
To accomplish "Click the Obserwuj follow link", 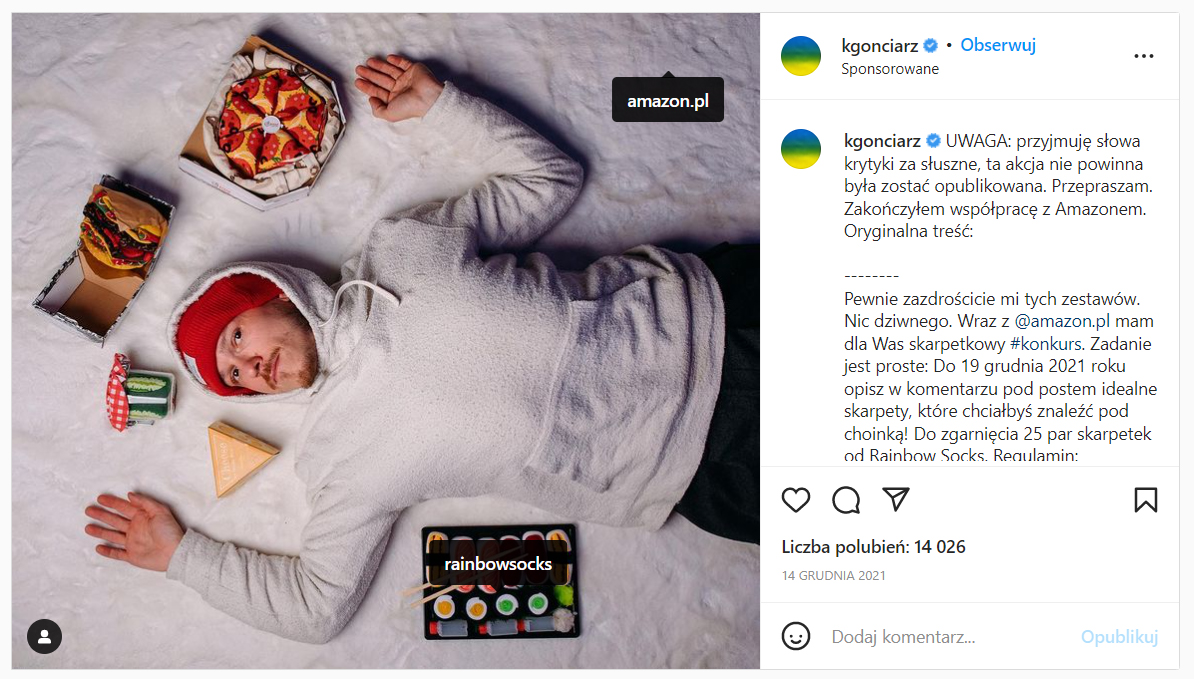I will [998, 46].
